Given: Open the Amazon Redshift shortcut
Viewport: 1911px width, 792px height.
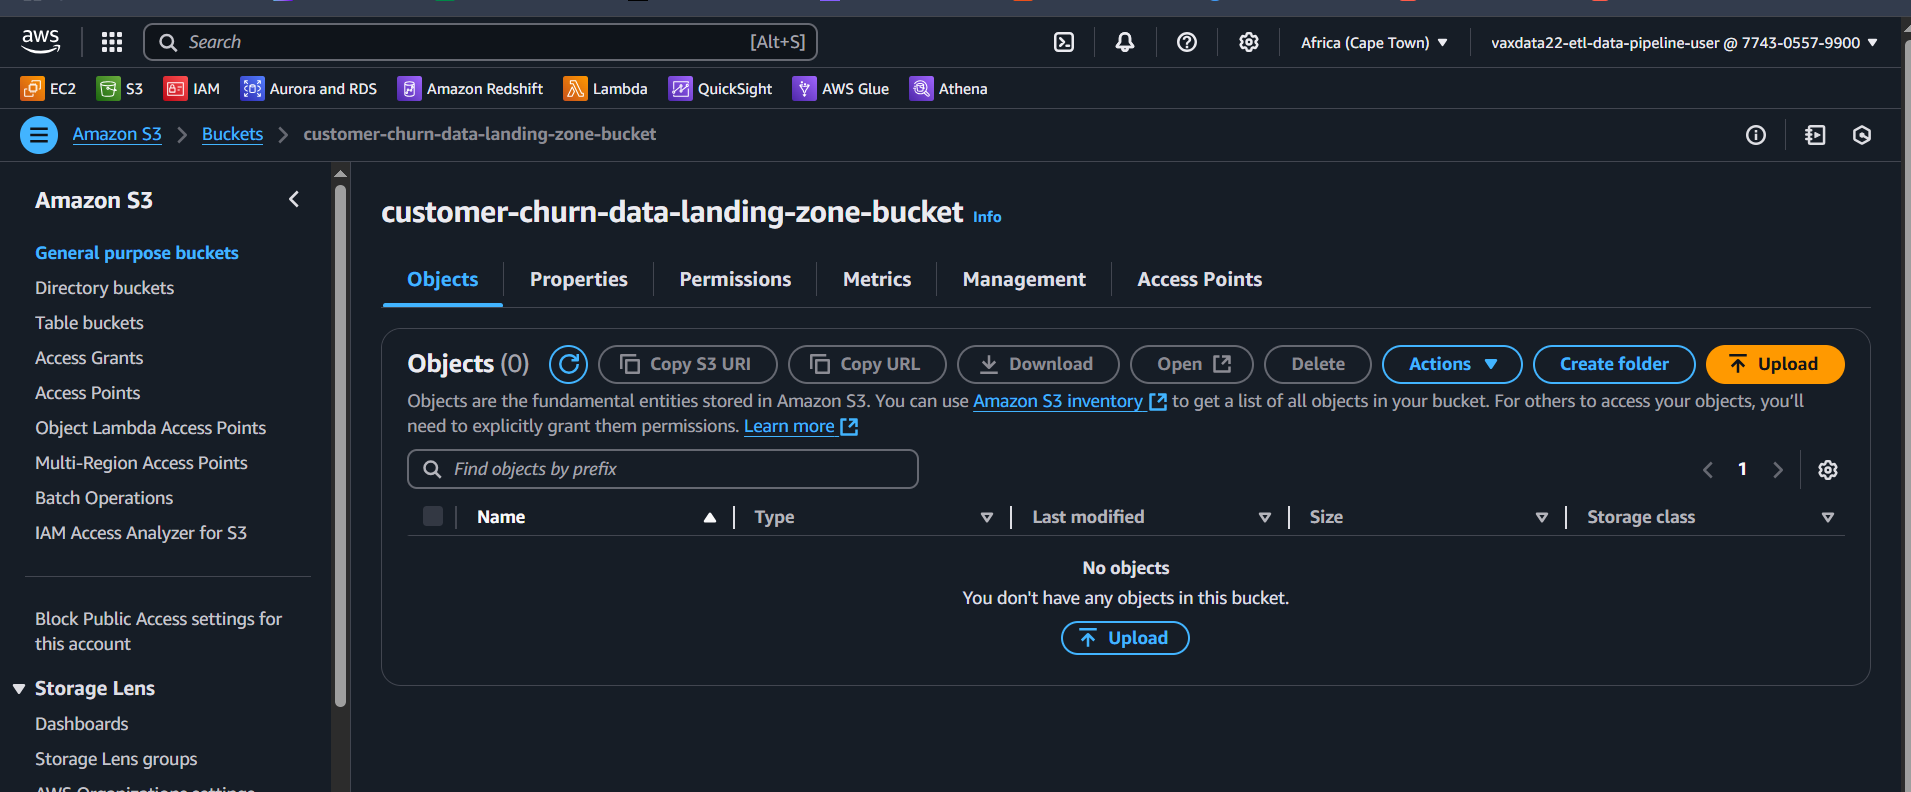Looking at the screenshot, I should point(470,89).
